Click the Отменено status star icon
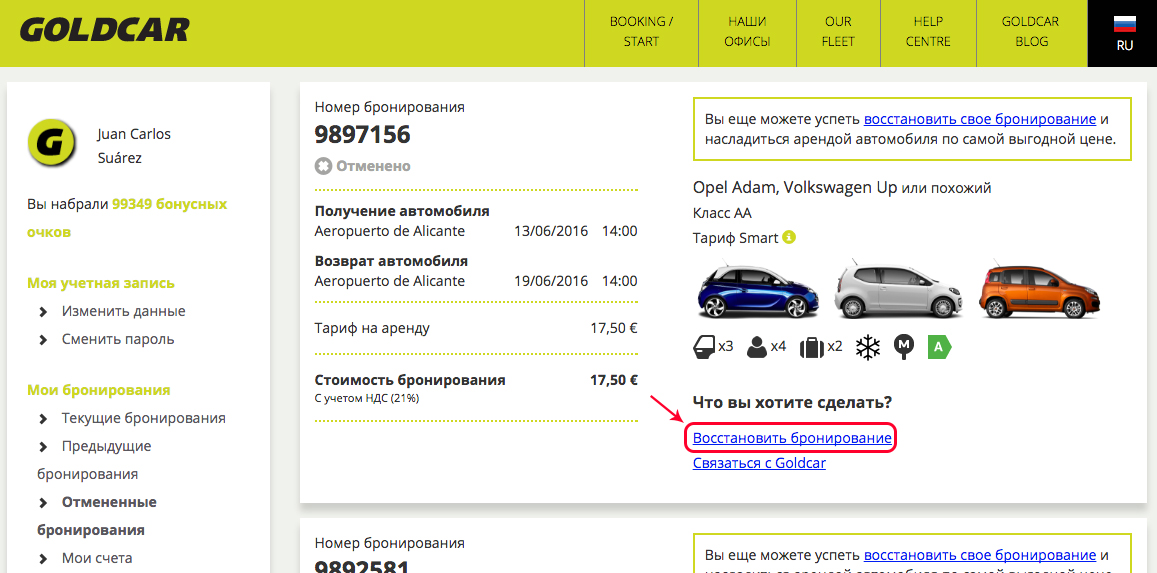Image resolution: width=1157 pixels, height=573 pixels. [x=323, y=166]
